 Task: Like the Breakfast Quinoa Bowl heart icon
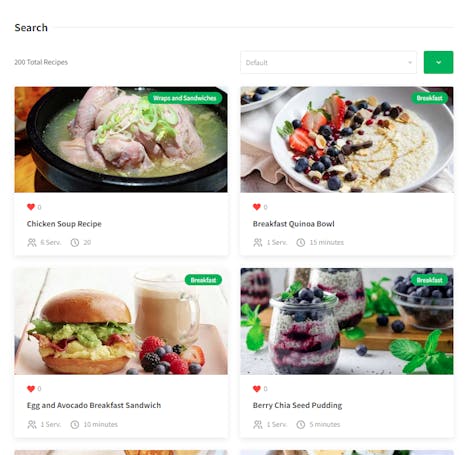coord(257,207)
